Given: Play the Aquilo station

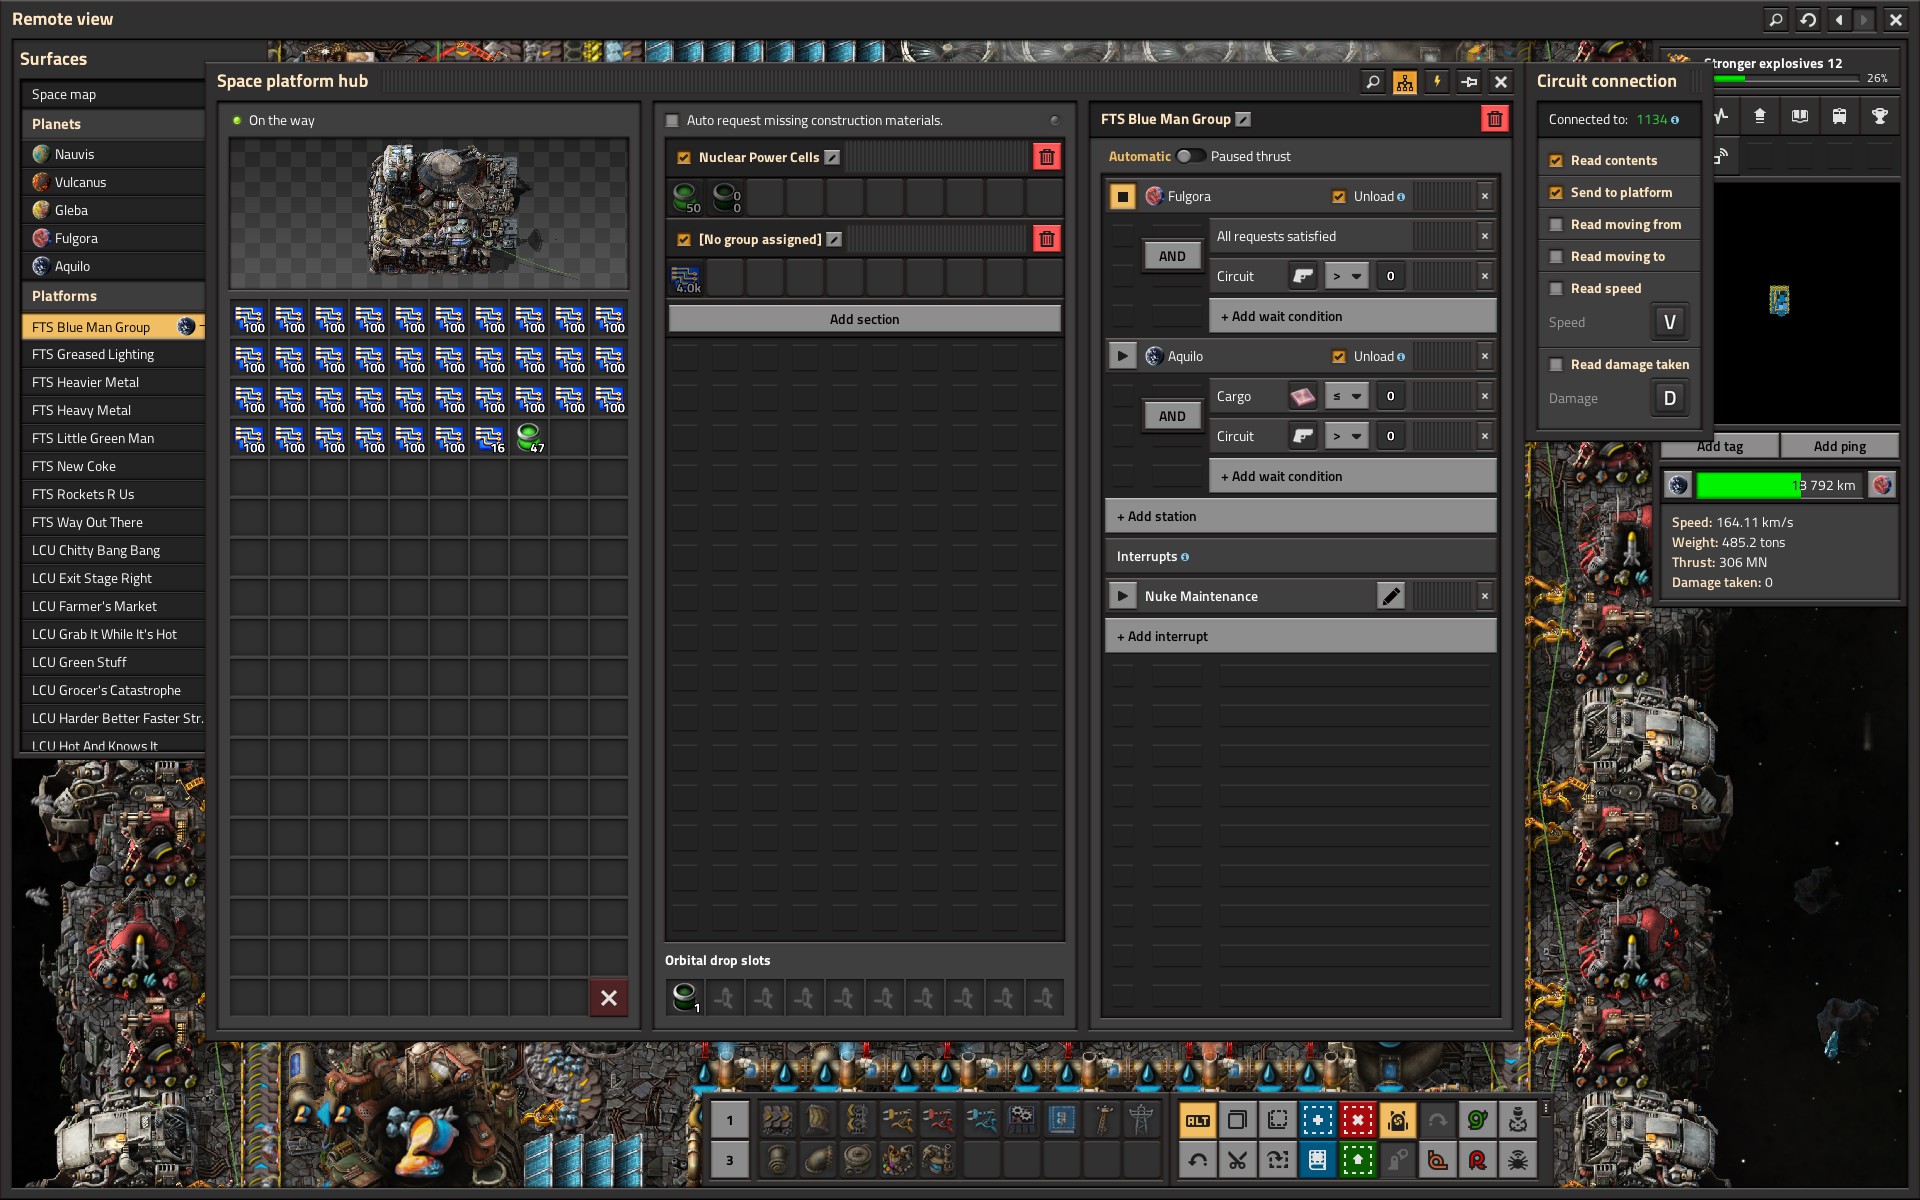Looking at the screenshot, I should pyautogui.click(x=1122, y=356).
